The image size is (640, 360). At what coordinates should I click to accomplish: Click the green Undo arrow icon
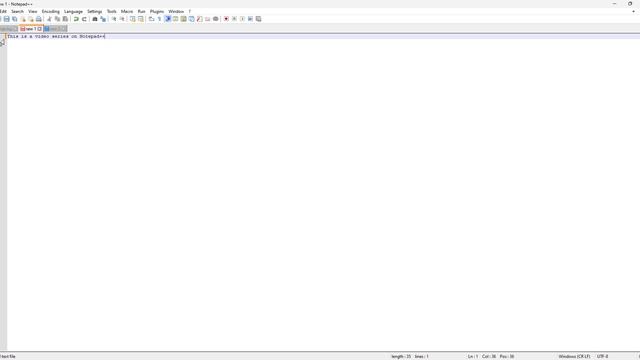[76, 19]
